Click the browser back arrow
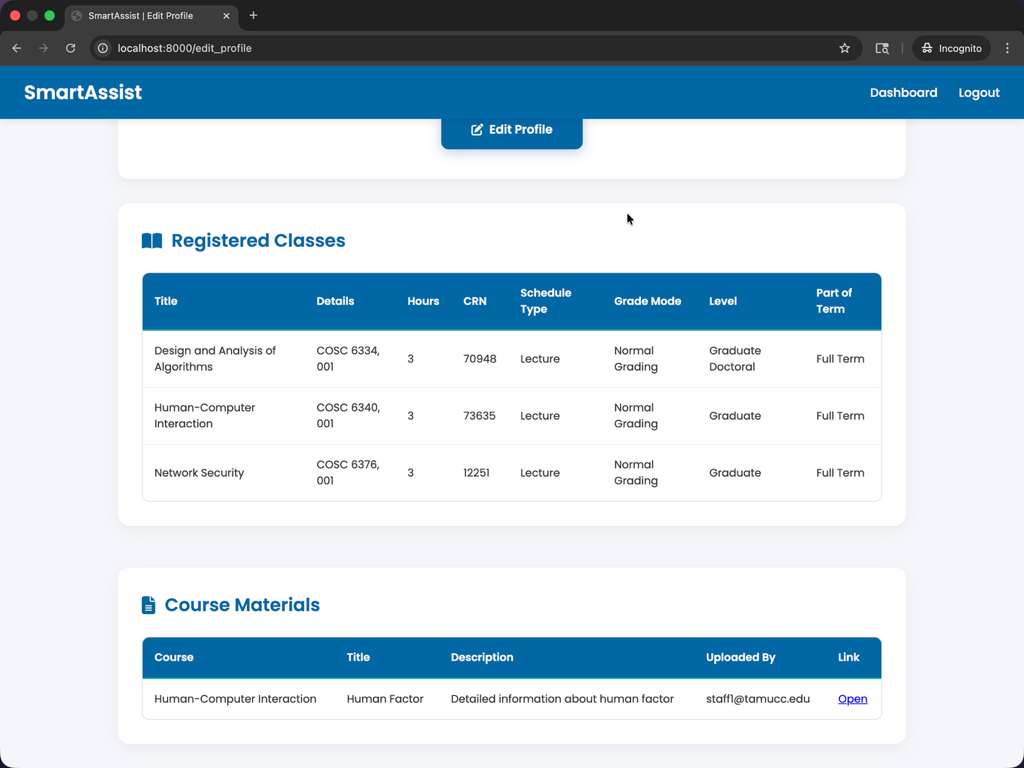 (x=17, y=48)
